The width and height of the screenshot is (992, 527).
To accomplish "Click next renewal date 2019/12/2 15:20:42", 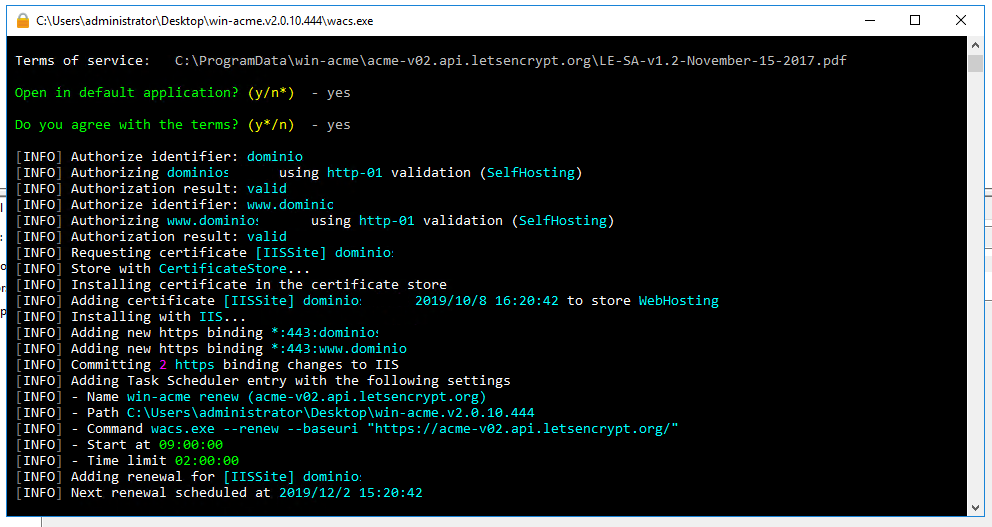I will [x=350, y=492].
